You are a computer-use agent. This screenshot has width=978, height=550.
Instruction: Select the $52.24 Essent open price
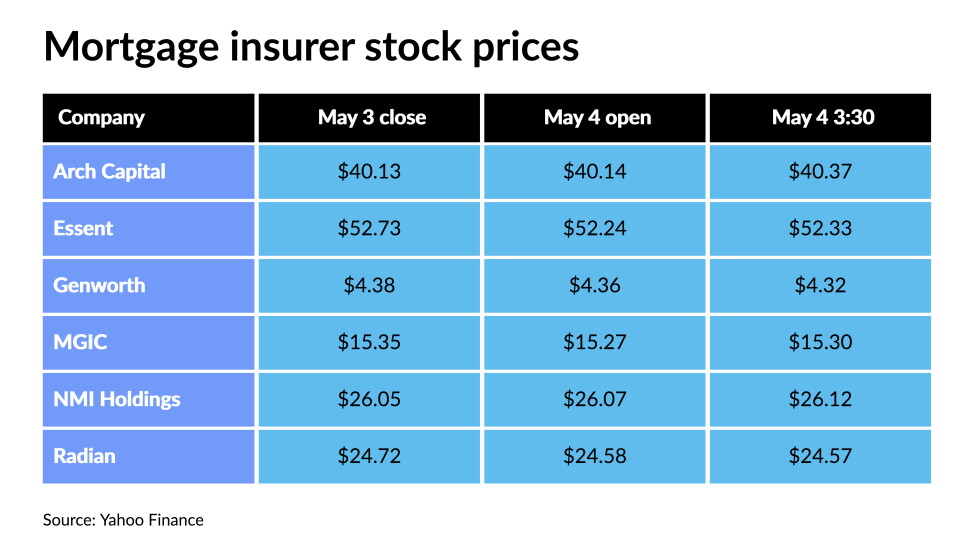[x=594, y=229]
